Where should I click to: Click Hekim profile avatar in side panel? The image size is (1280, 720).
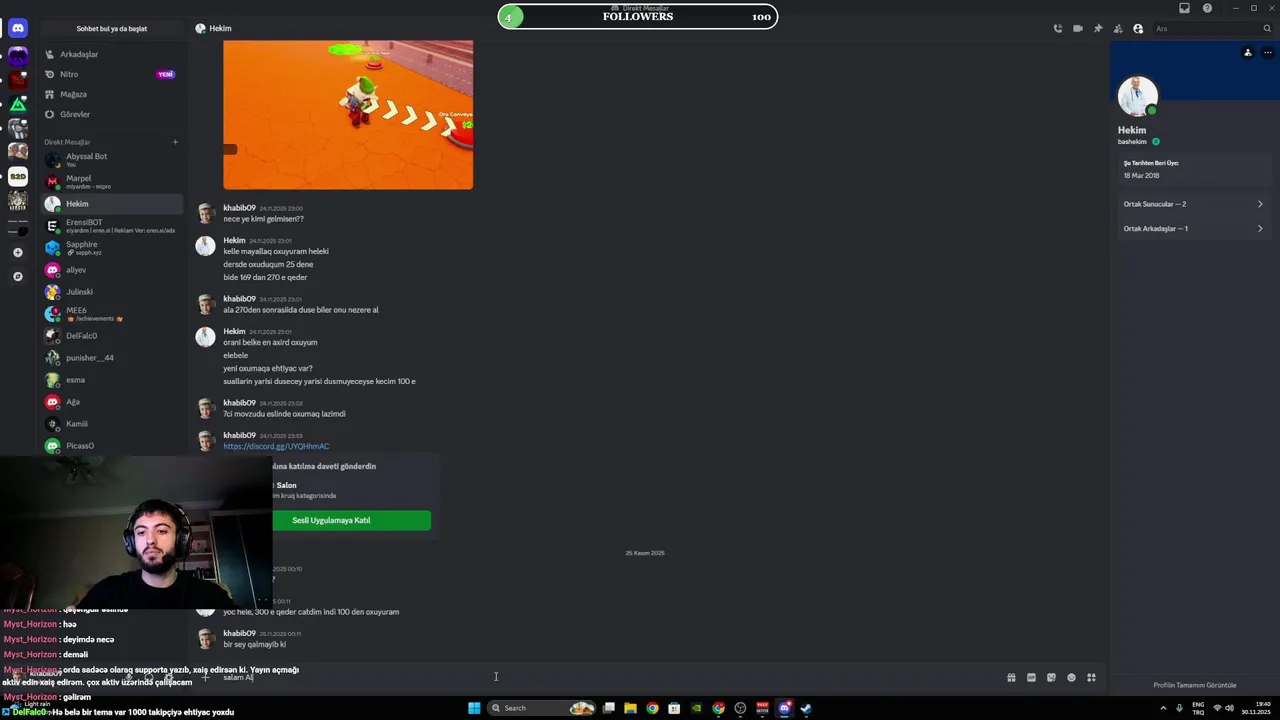tap(1137, 96)
